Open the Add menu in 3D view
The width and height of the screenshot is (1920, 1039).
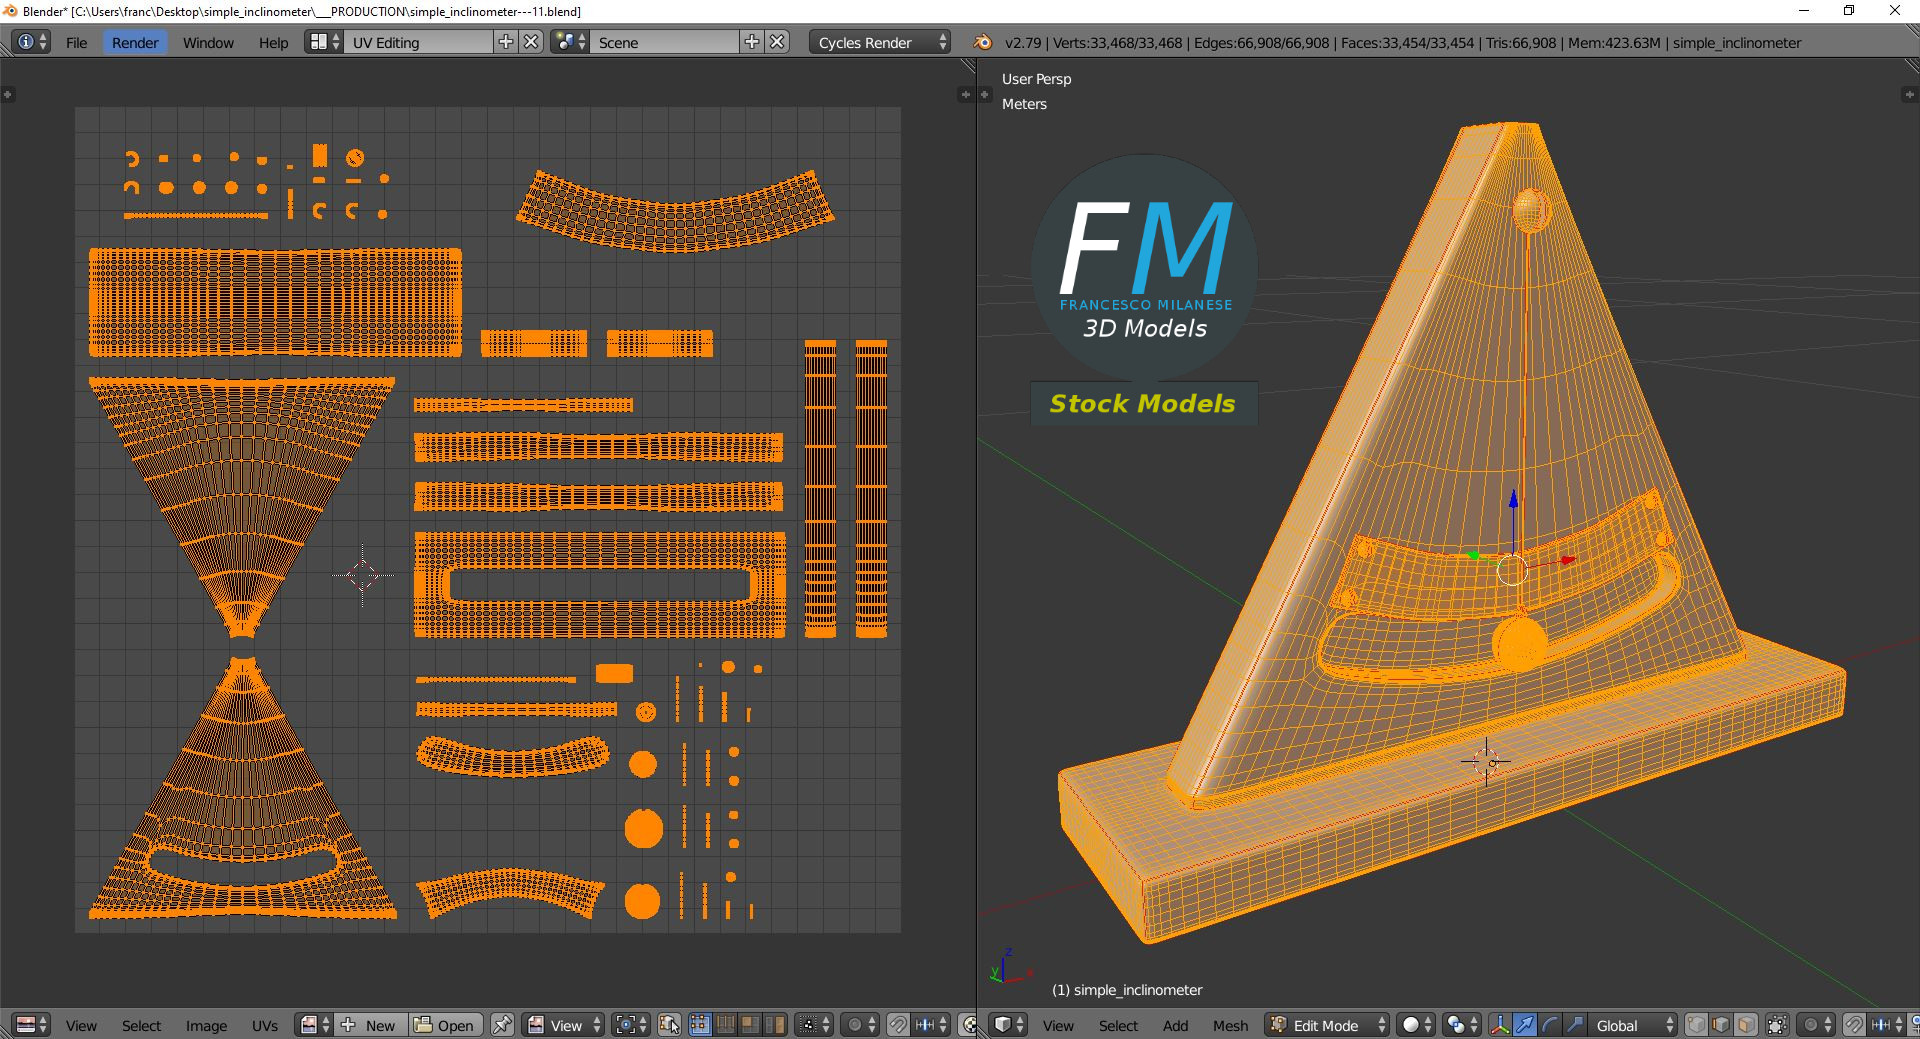click(1175, 1025)
